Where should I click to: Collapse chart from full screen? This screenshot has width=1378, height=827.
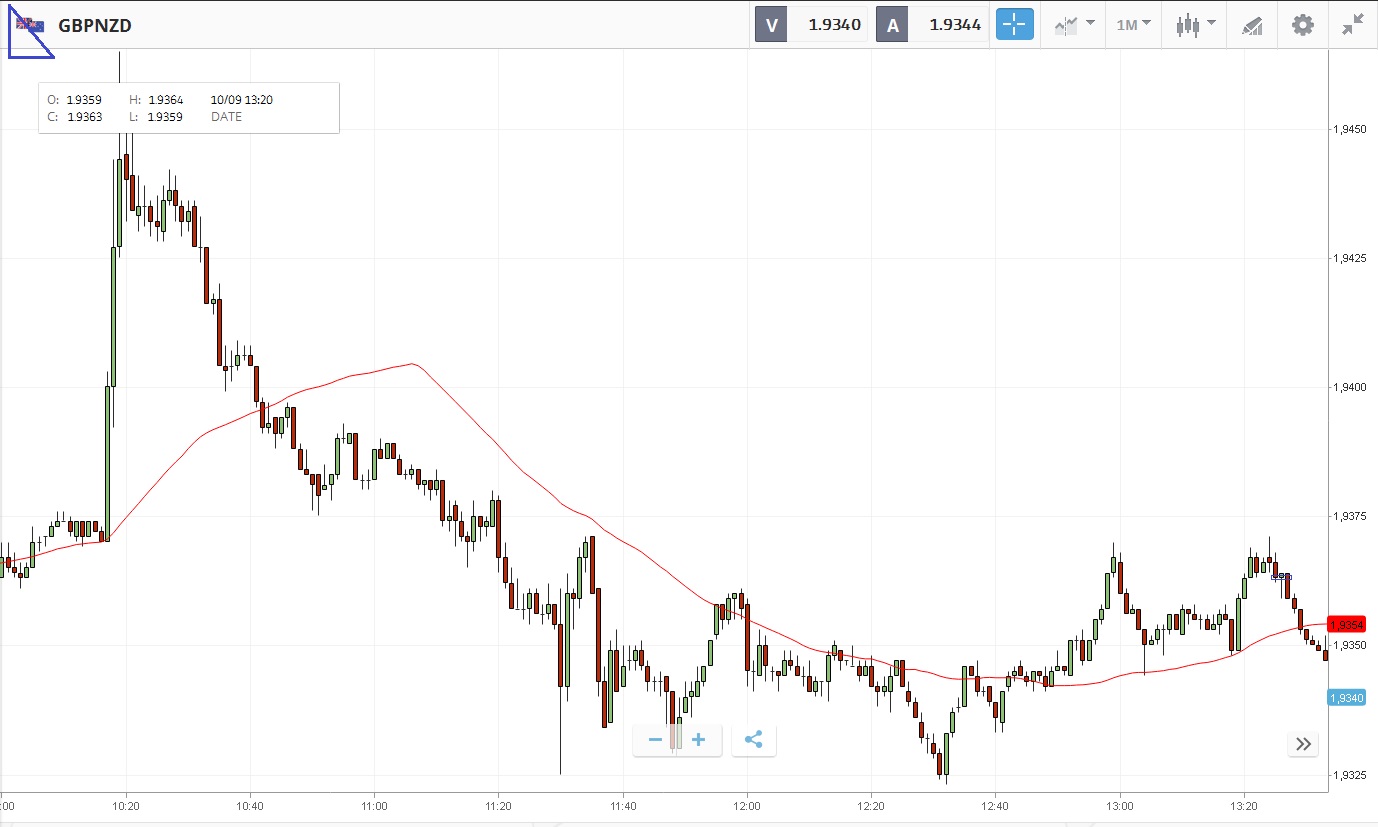coord(1353,25)
